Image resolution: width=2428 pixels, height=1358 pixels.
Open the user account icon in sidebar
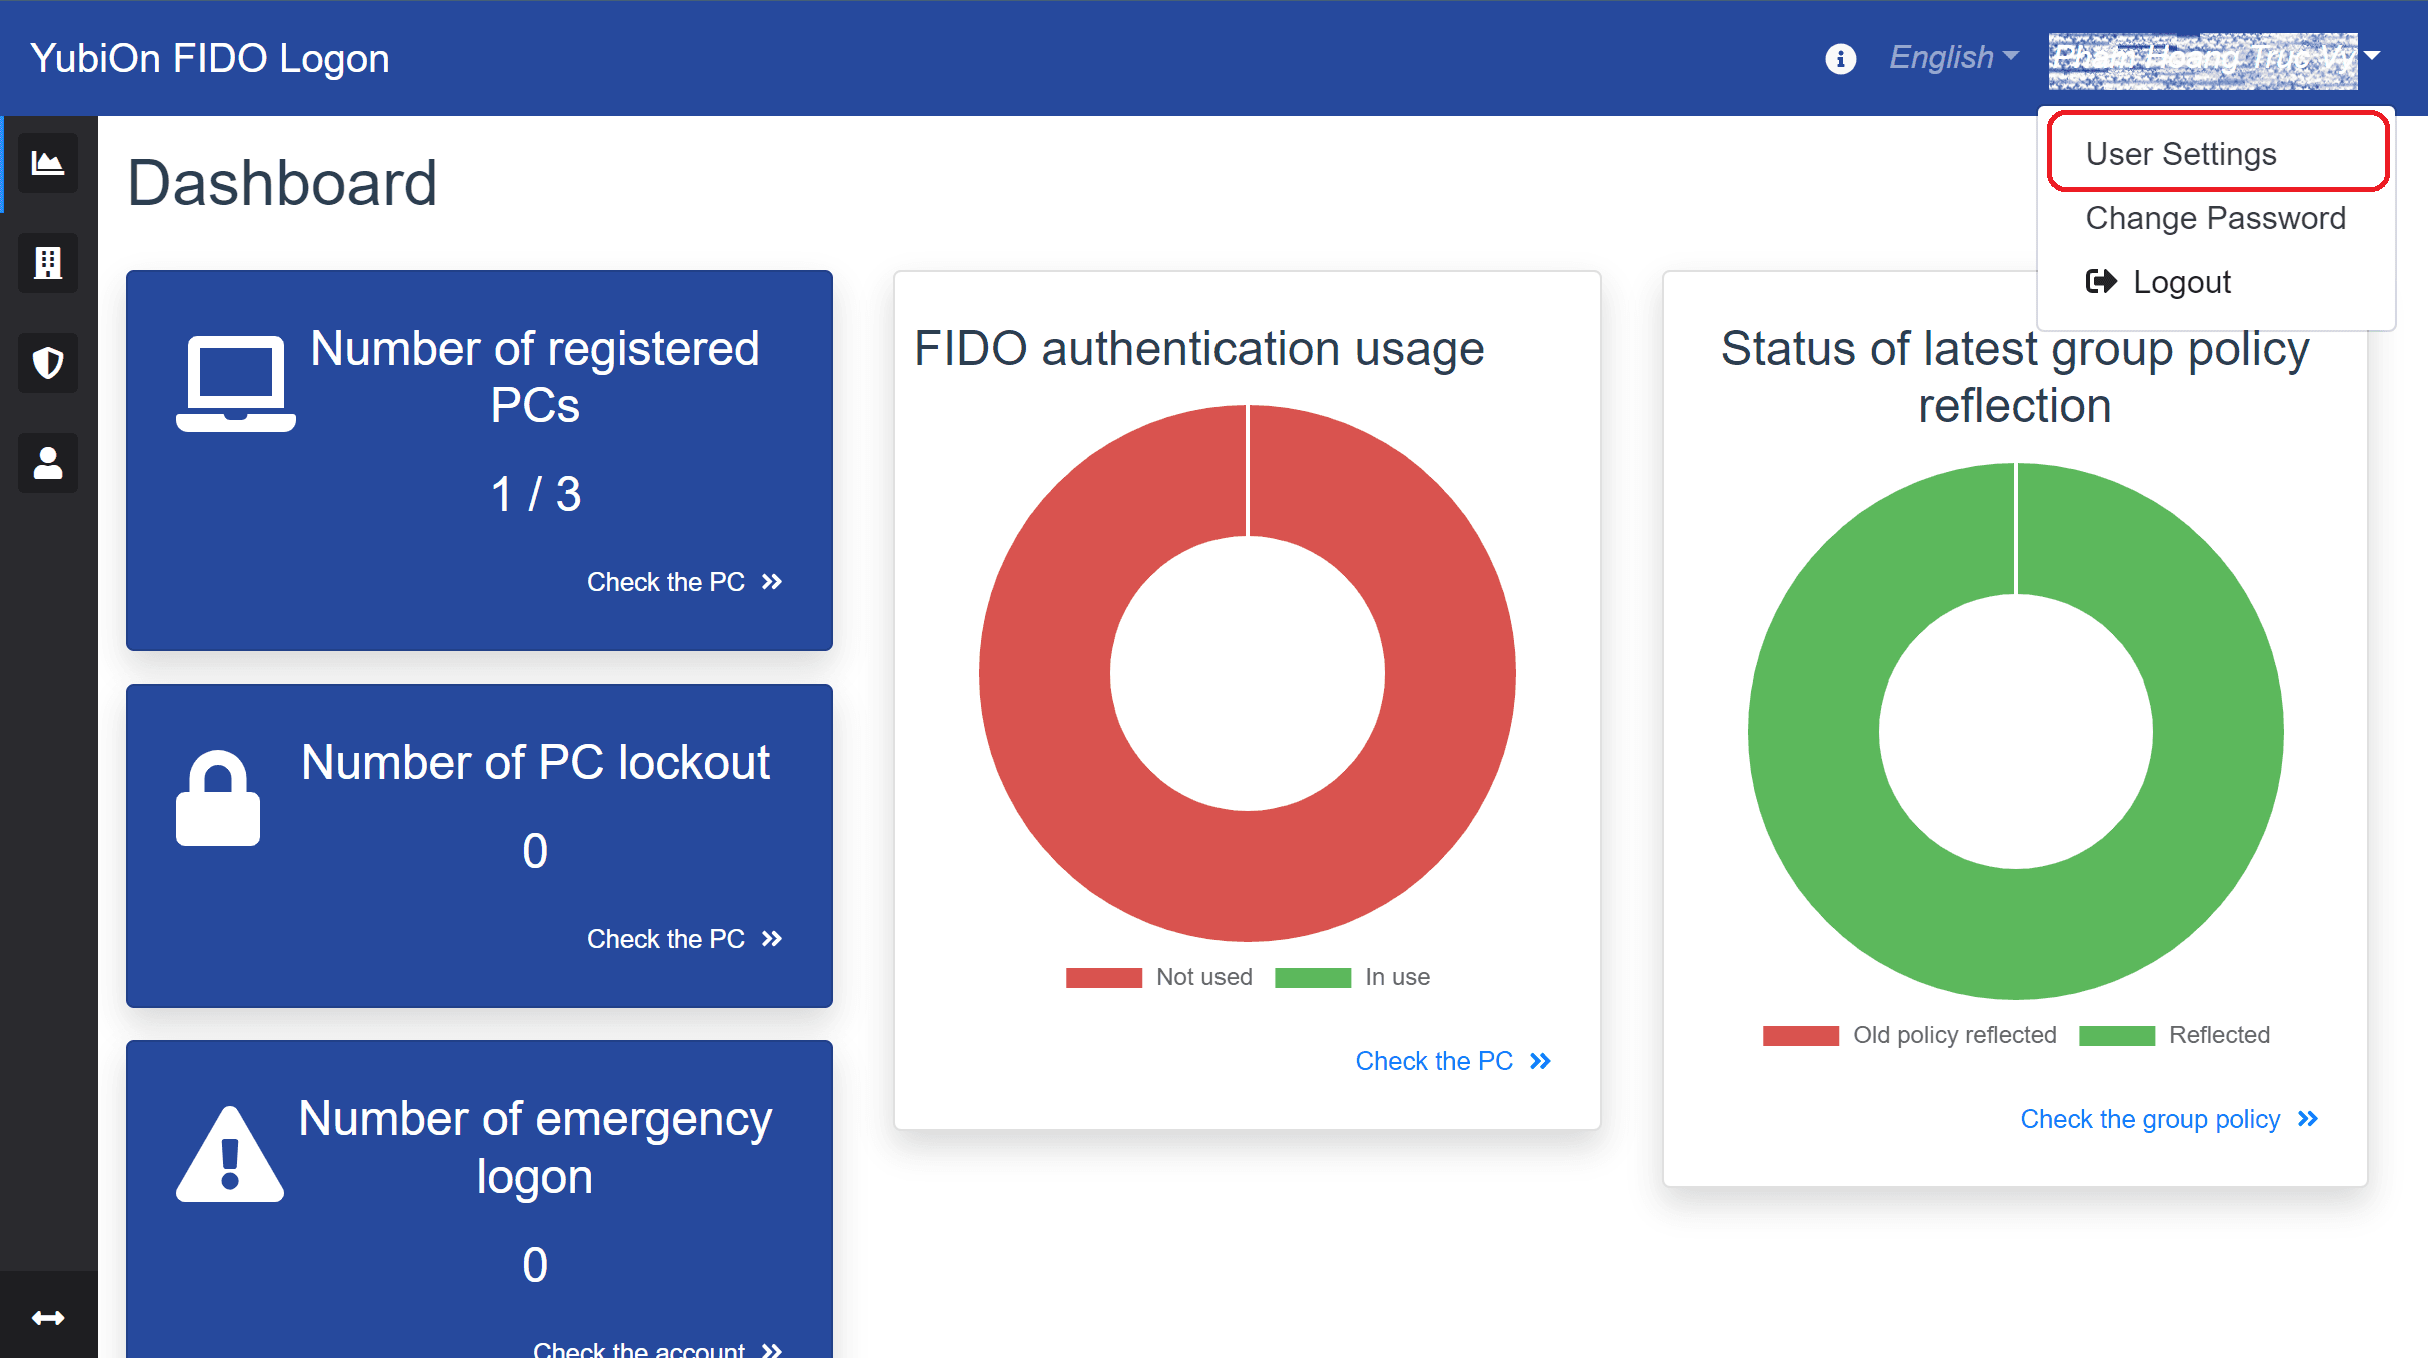coord(48,463)
